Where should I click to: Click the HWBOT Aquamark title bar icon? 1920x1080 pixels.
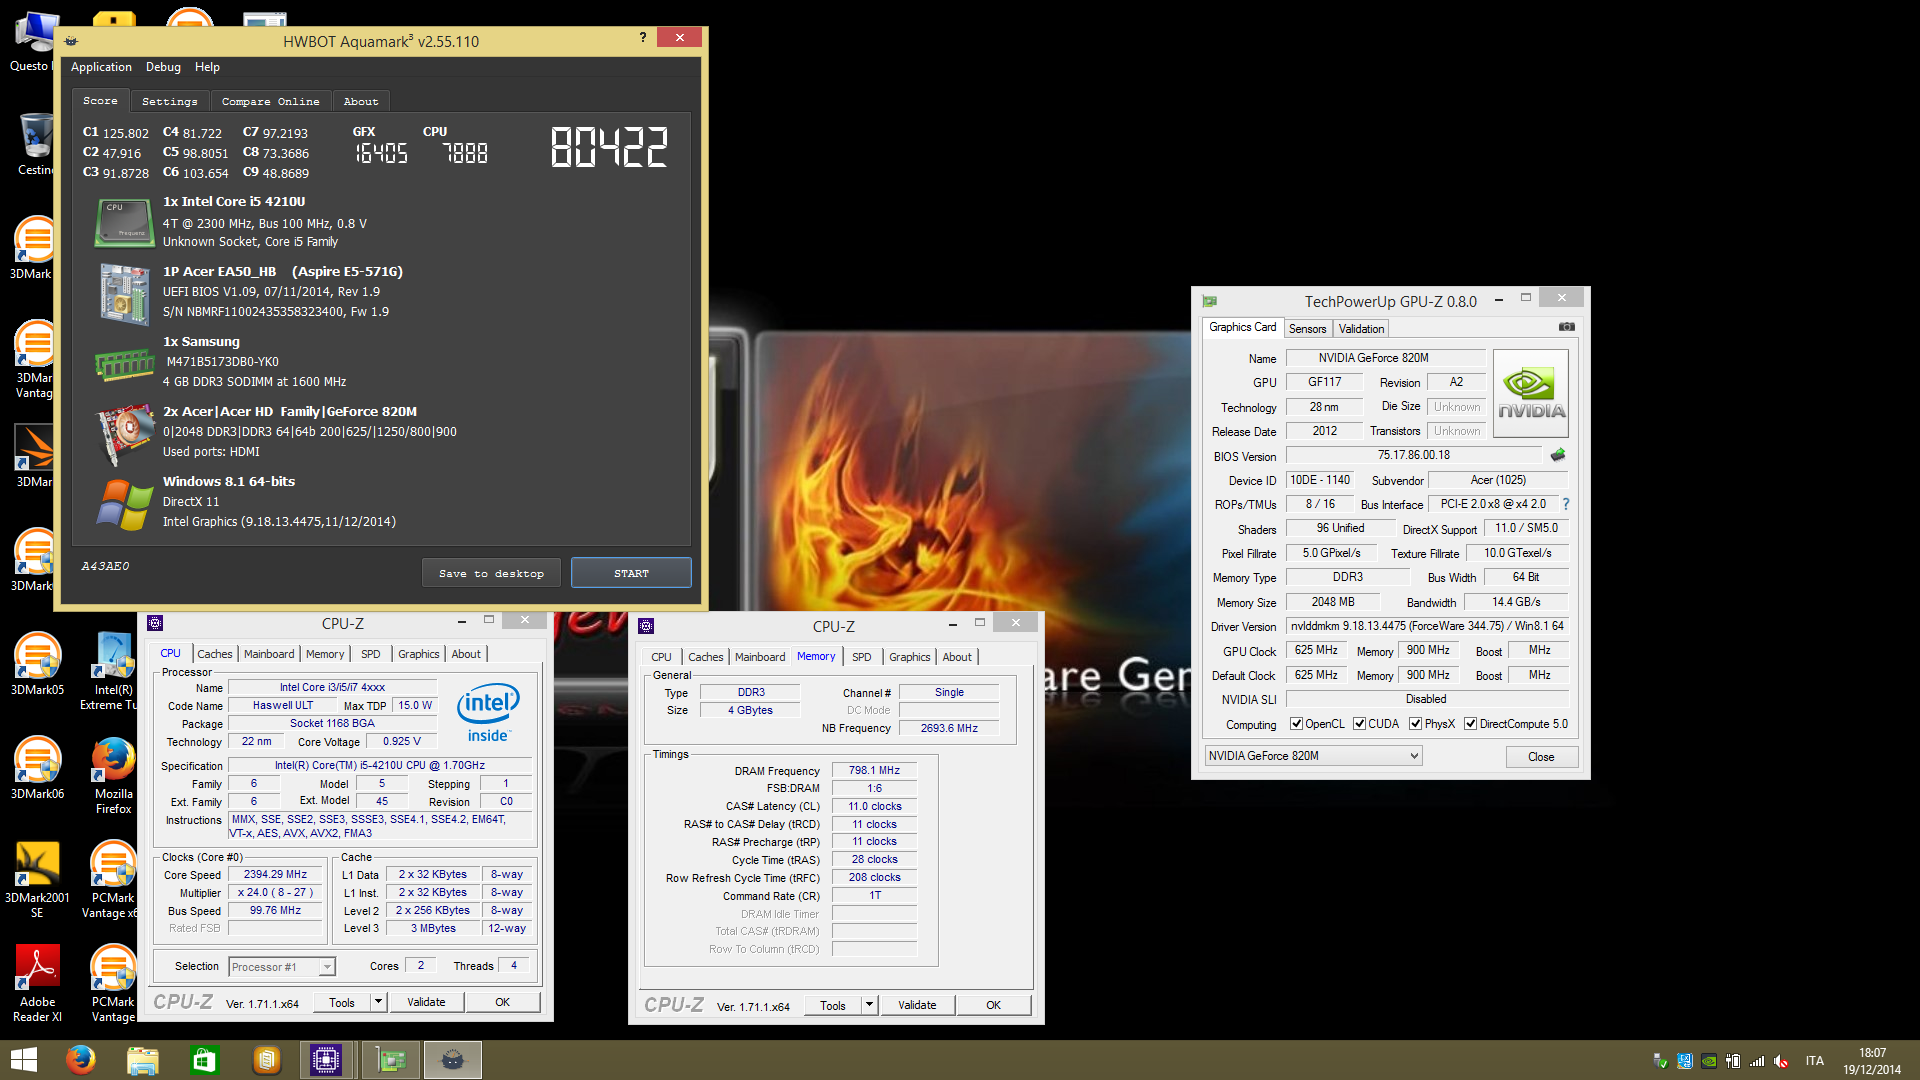(x=71, y=41)
